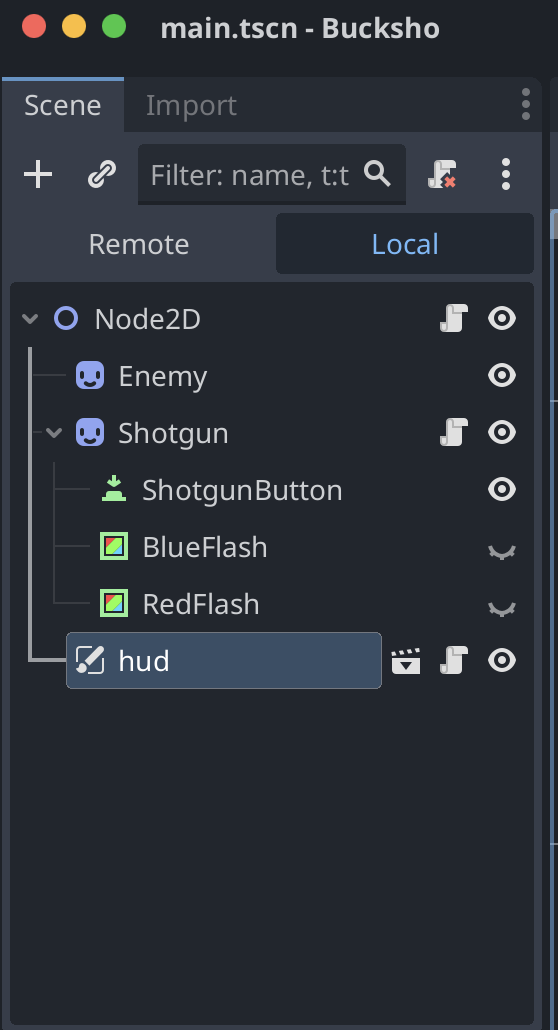Screen dimensions: 558x1030
Task: Open the script attached to hud
Action: 453,660
